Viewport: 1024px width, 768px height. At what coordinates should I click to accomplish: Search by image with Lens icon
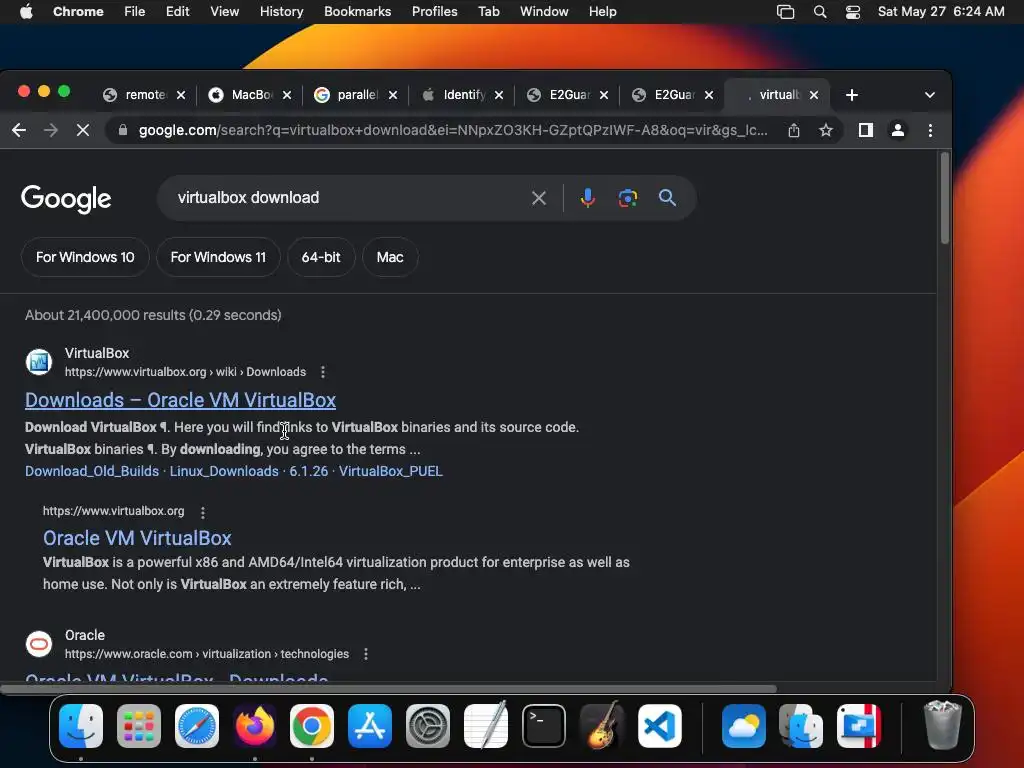(x=628, y=198)
